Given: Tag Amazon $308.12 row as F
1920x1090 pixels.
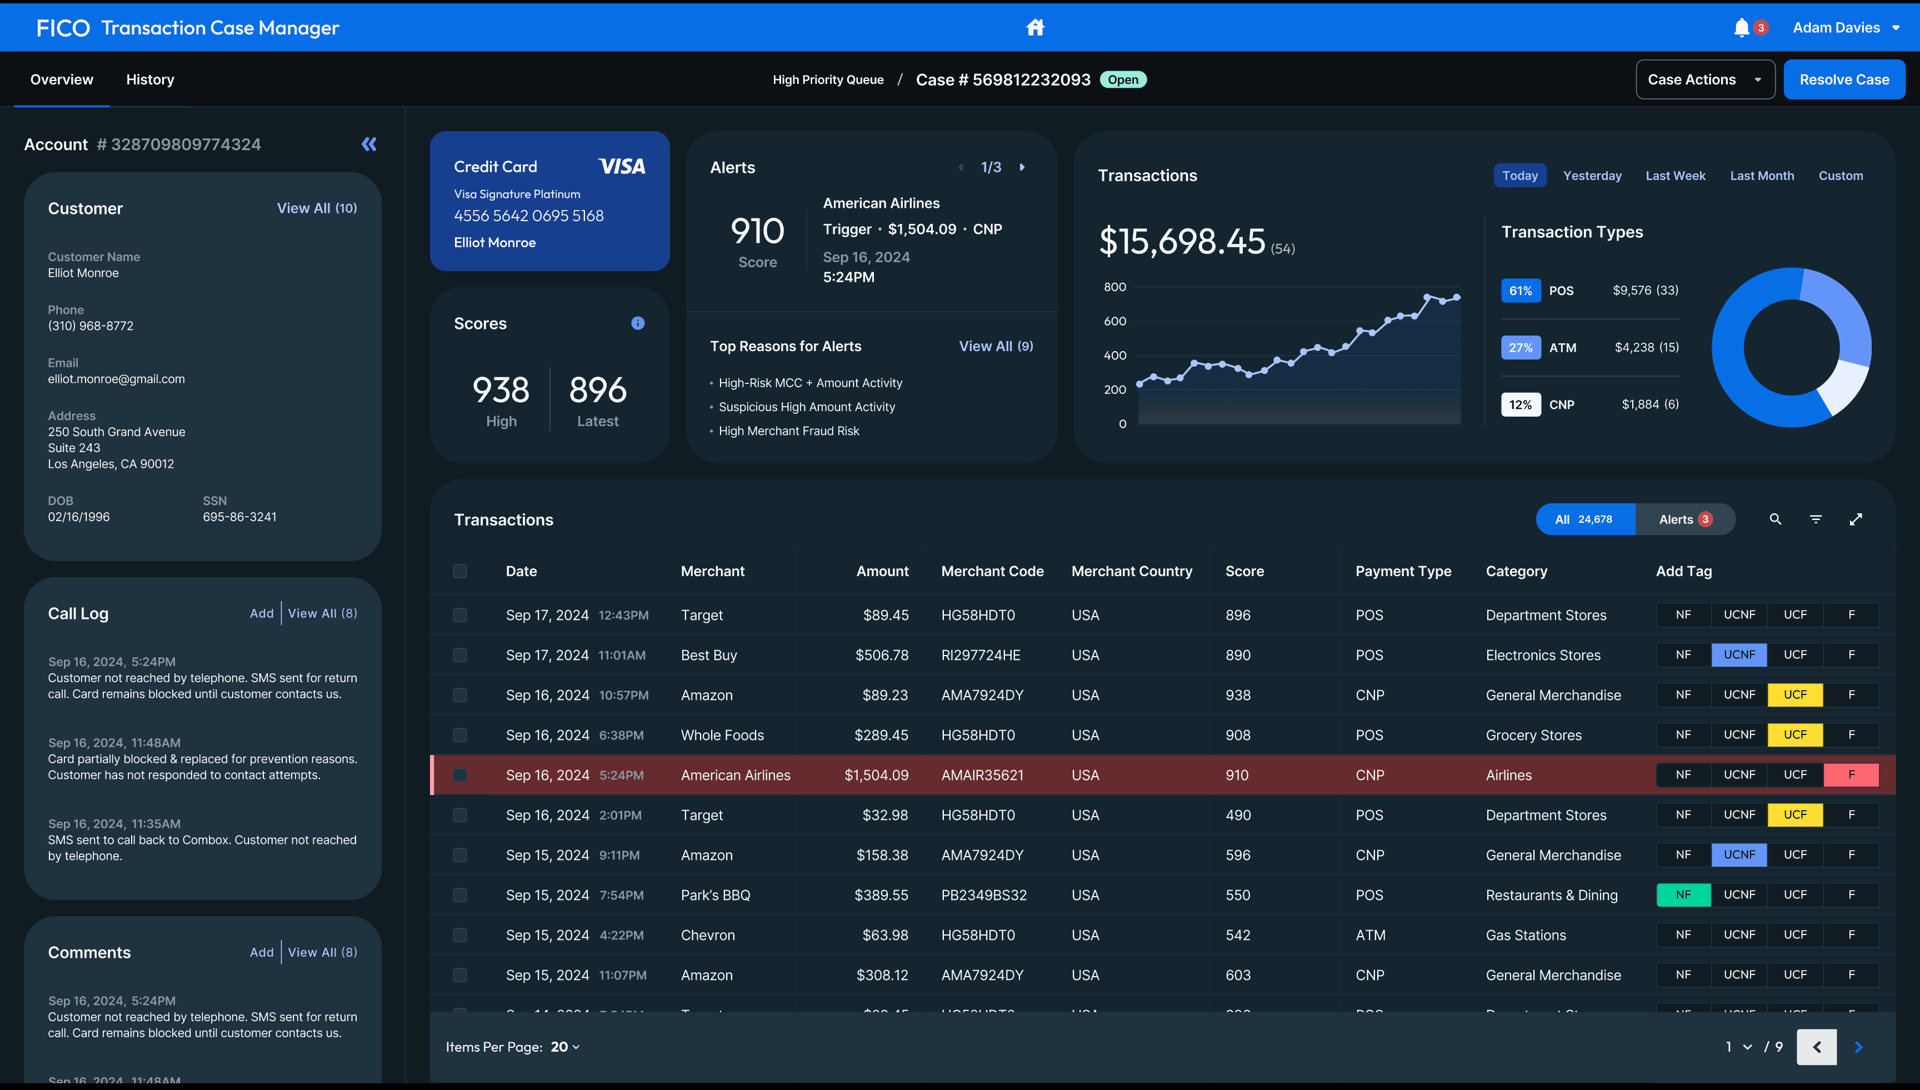Looking at the screenshot, I should (x=1851, y=975).
